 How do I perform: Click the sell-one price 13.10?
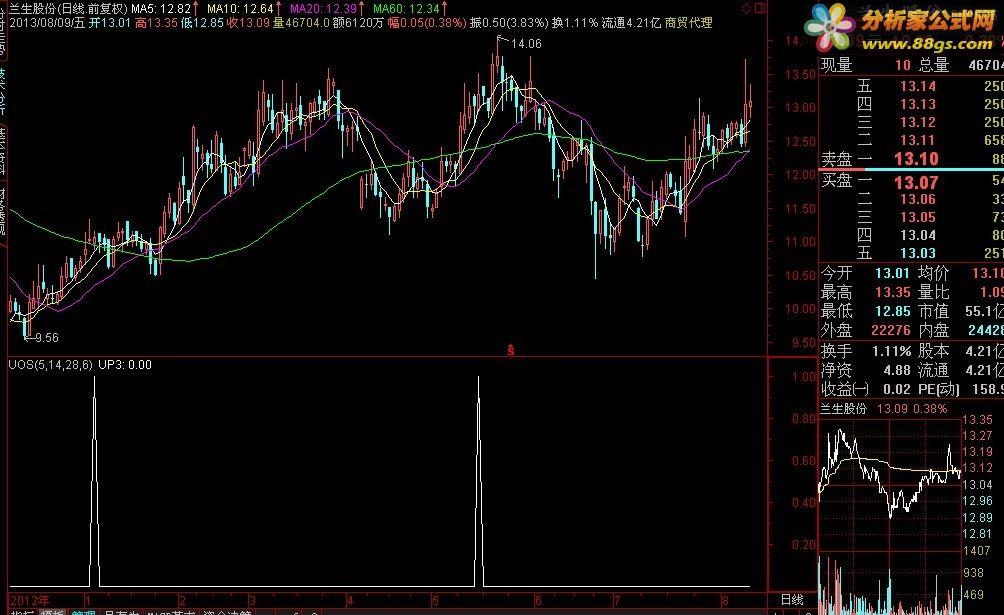tap(916, 159)
